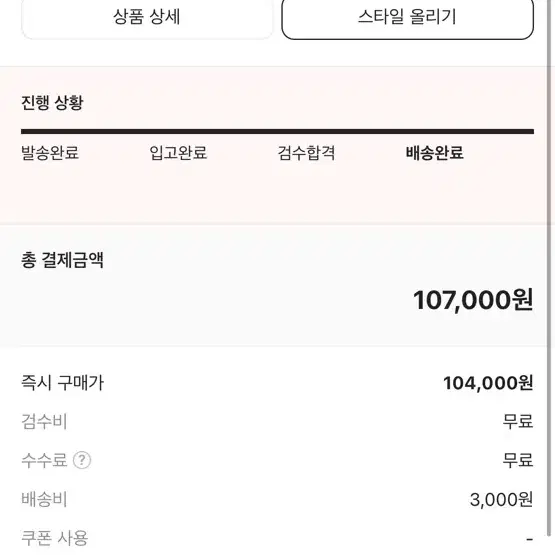Select the 배송완료 progress step
Viewport: 555px width, 555px height.
pyautogui.click(x=434, y=153)
